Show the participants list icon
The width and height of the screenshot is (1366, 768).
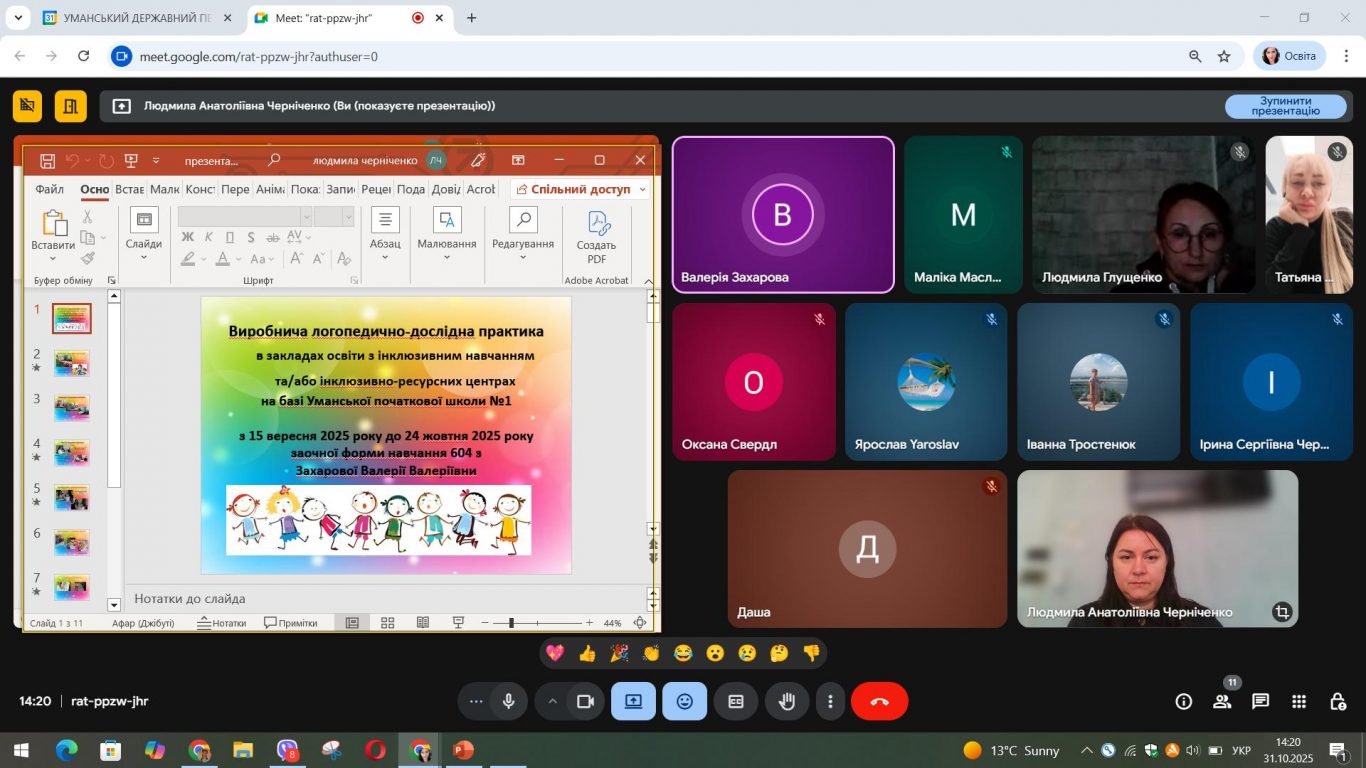[1222, 702]
